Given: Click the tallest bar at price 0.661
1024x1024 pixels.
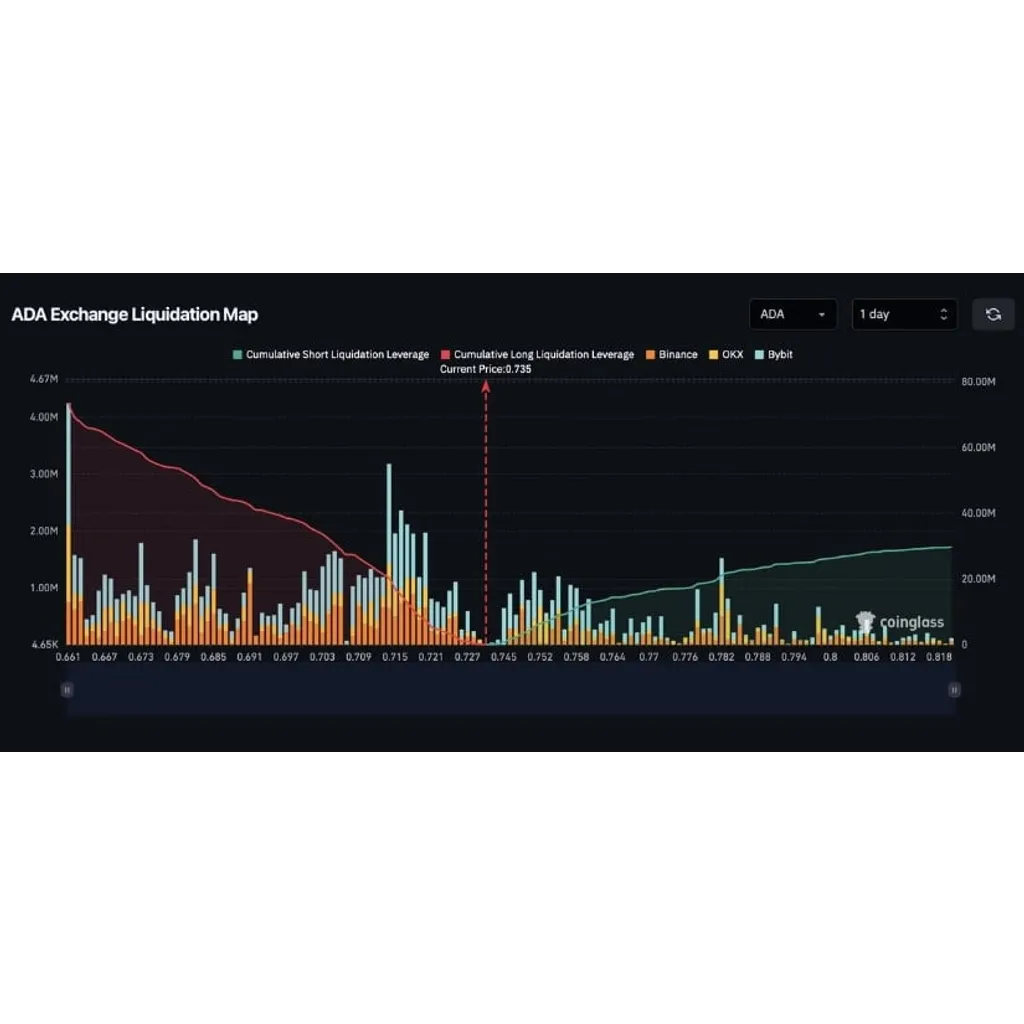Looking at the screenshot, I should 69,524.
